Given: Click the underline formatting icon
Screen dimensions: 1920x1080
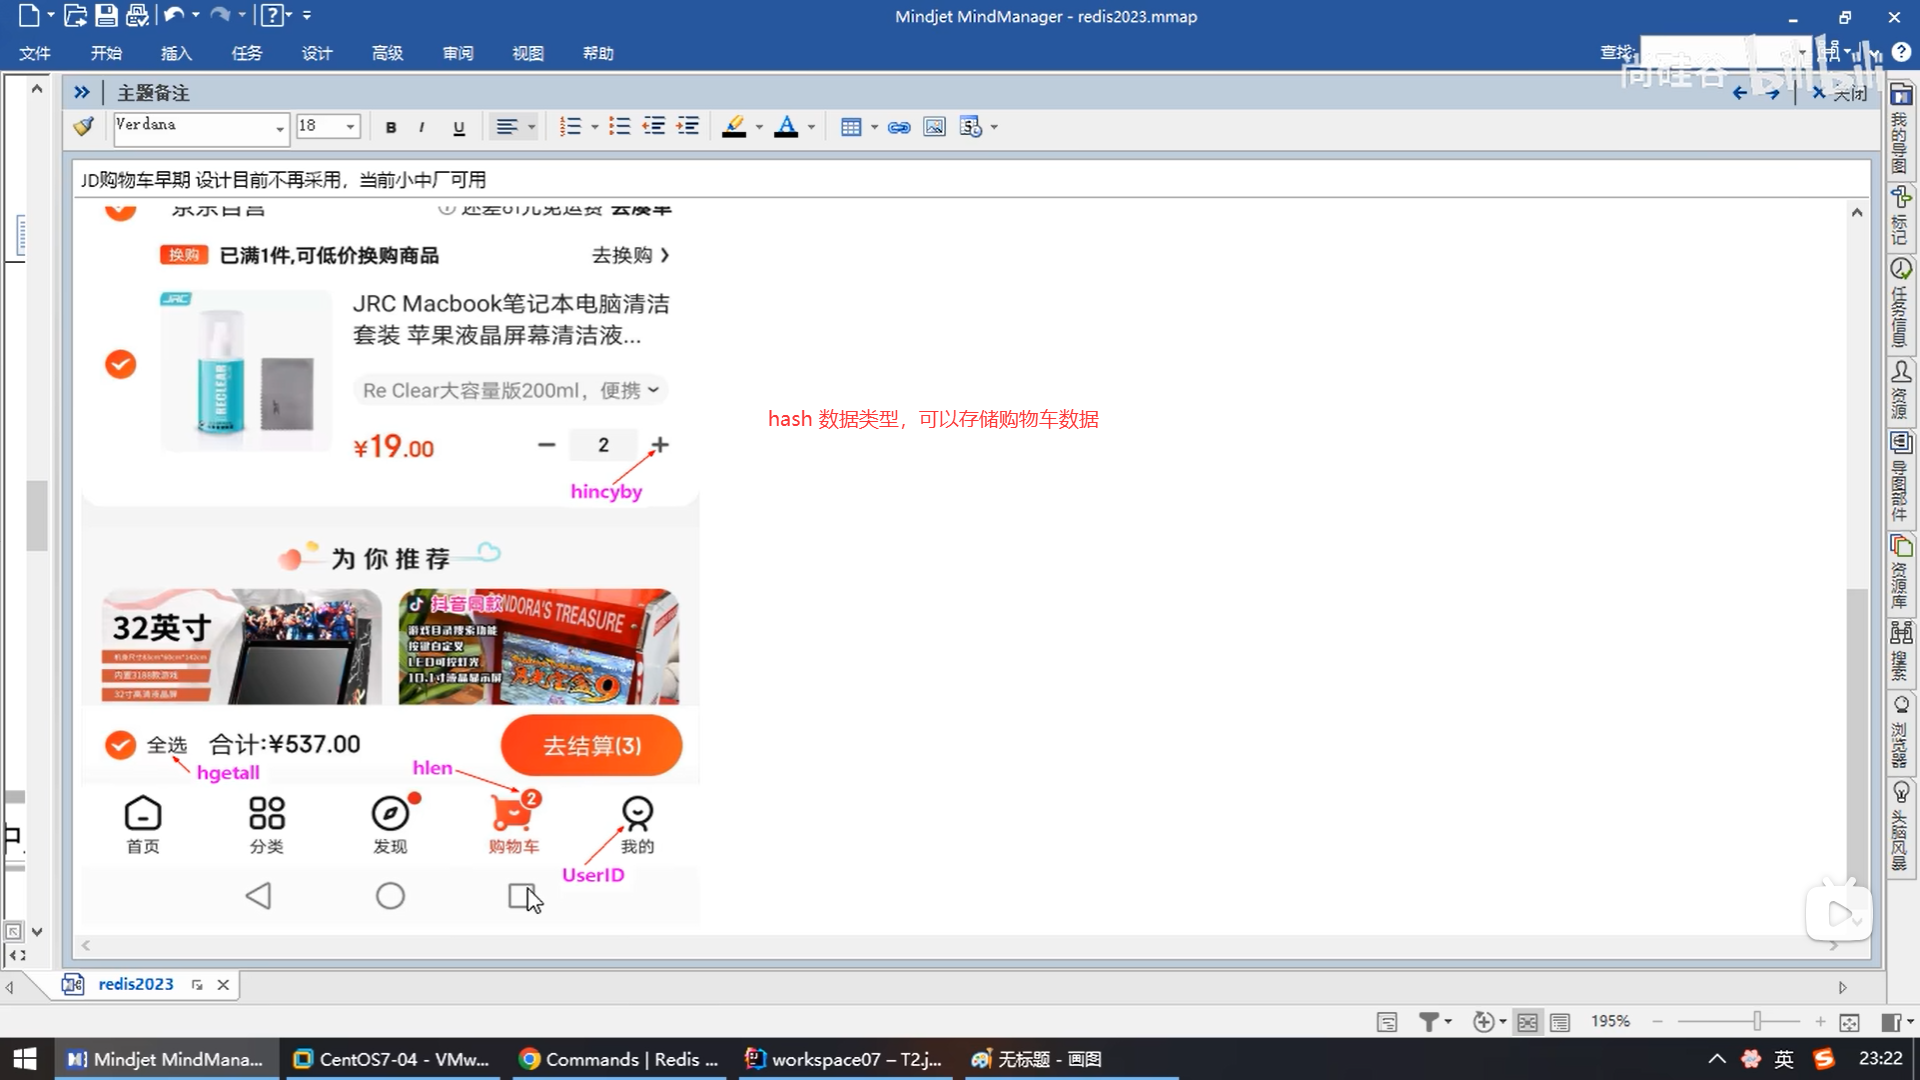Looking at the screenshot, I should click(x=459, y=127).
